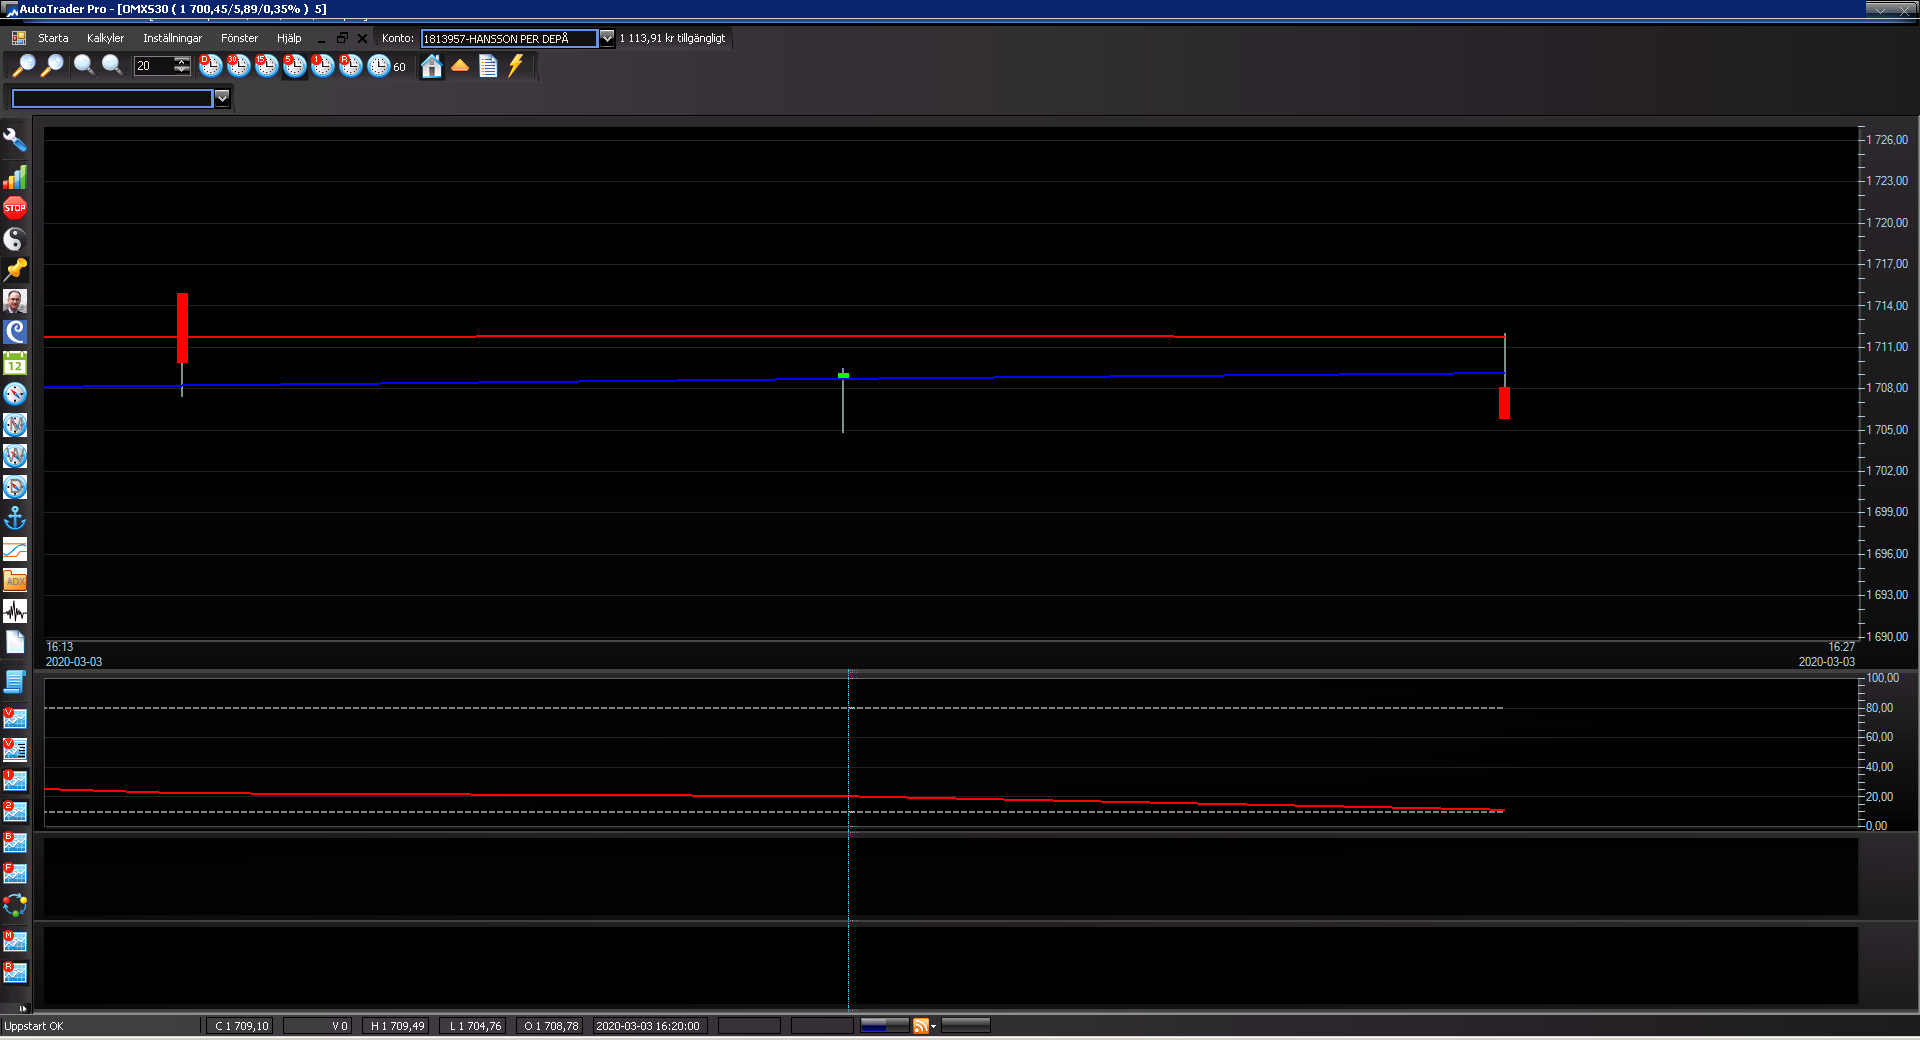
Task: Click the red STOP icon in sidebar
Action: pyautogui.click(x=15, y=208)
